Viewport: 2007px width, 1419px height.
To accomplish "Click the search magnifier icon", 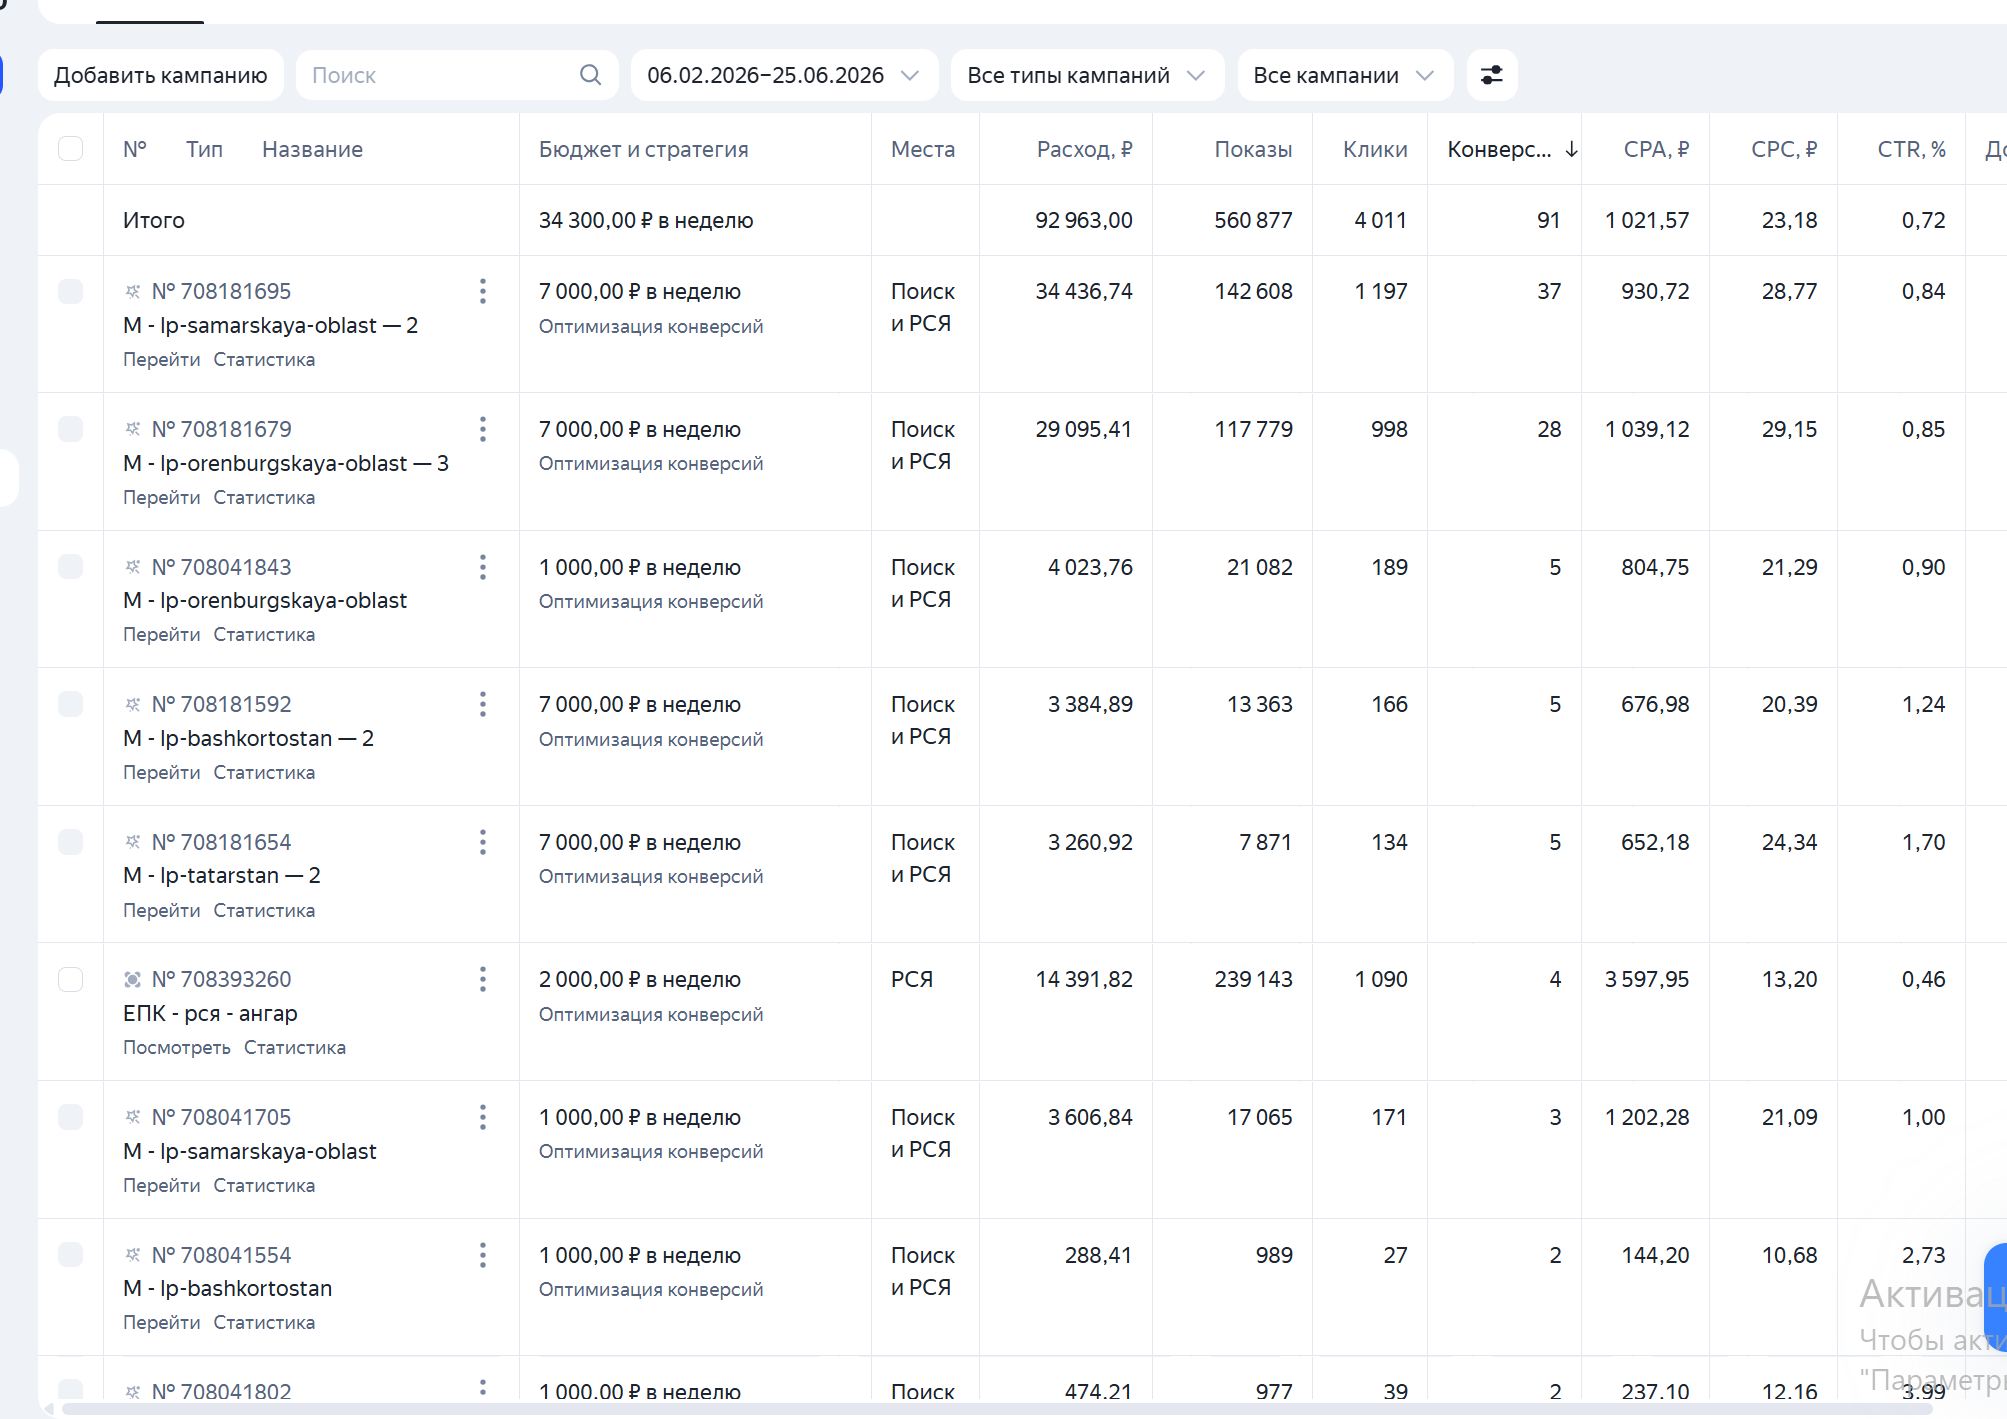I will click(591, 75).
